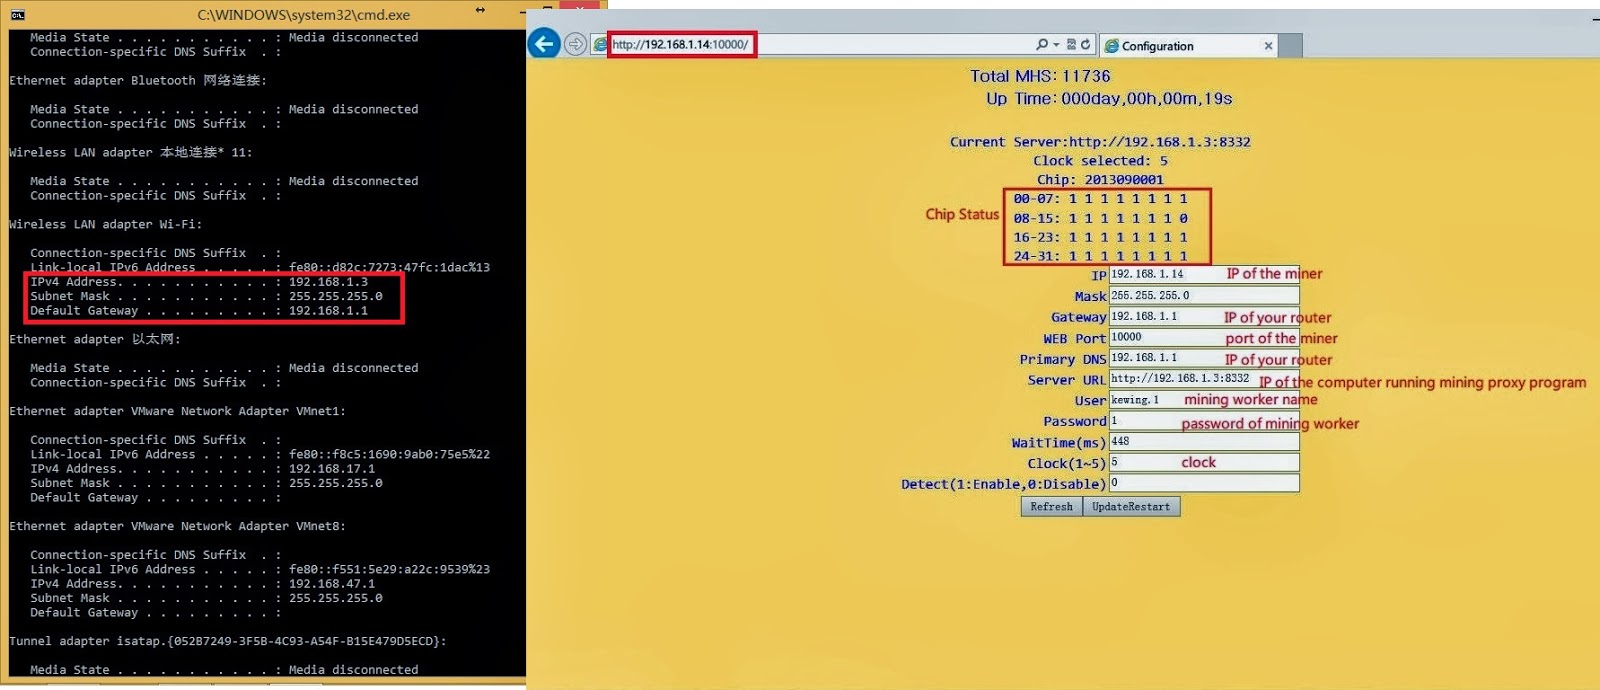
Task: Click the cmd.exe window title text
Action: pyautogui.click(x=304, y=15)
